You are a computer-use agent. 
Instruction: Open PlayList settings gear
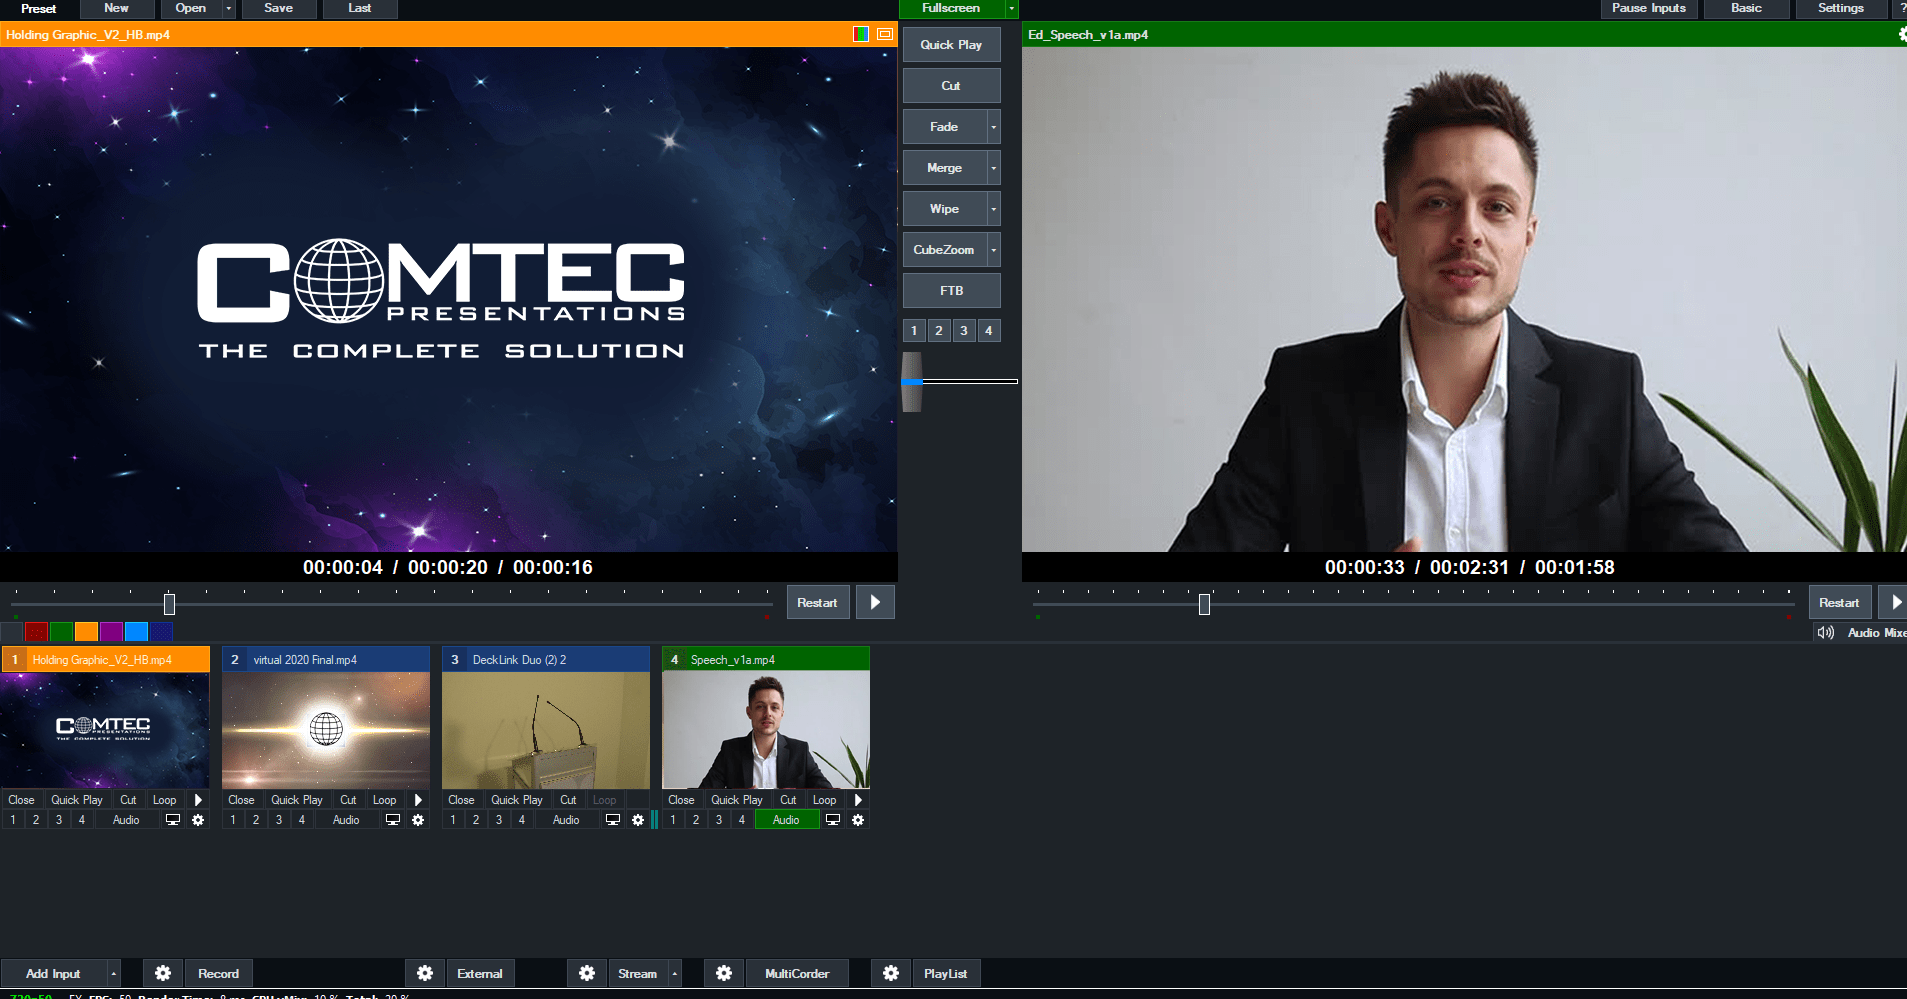pyautogui.click(x=891, y=973)
